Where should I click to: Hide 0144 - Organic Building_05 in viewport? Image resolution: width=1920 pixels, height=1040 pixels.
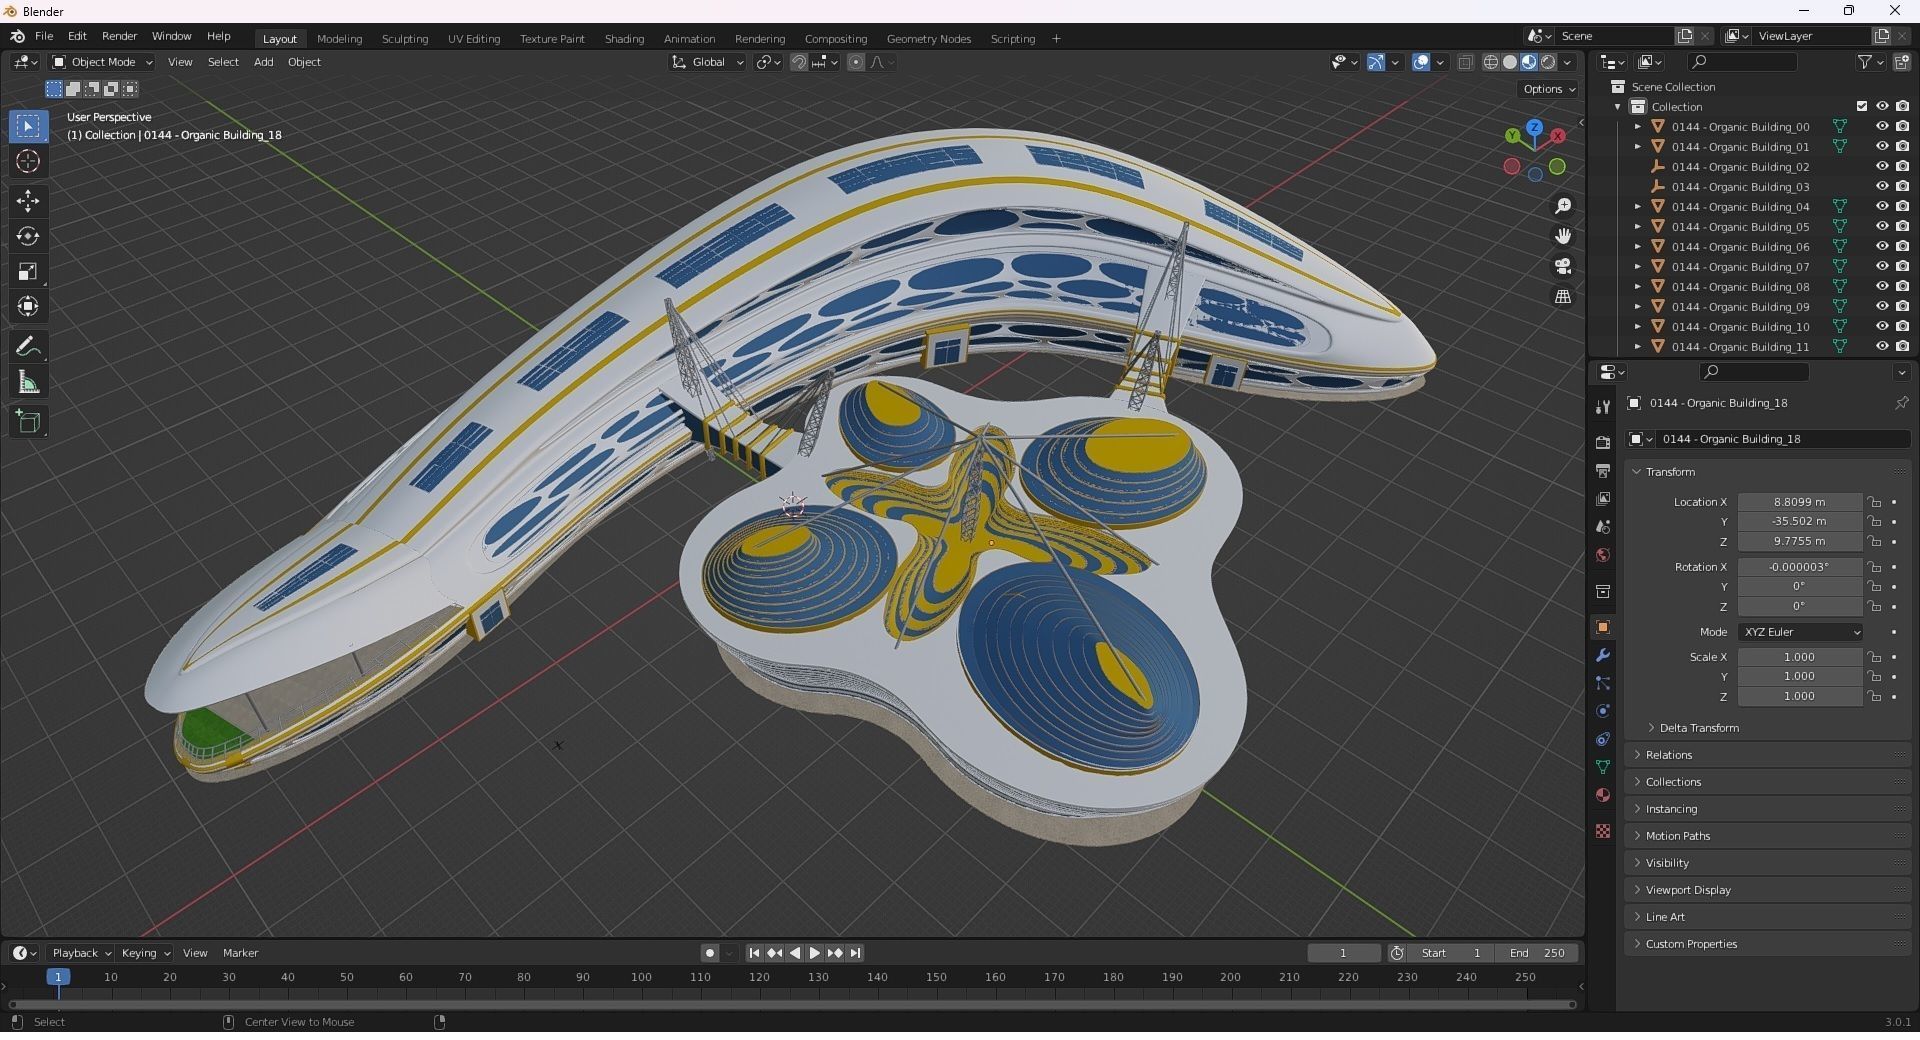1884,227
